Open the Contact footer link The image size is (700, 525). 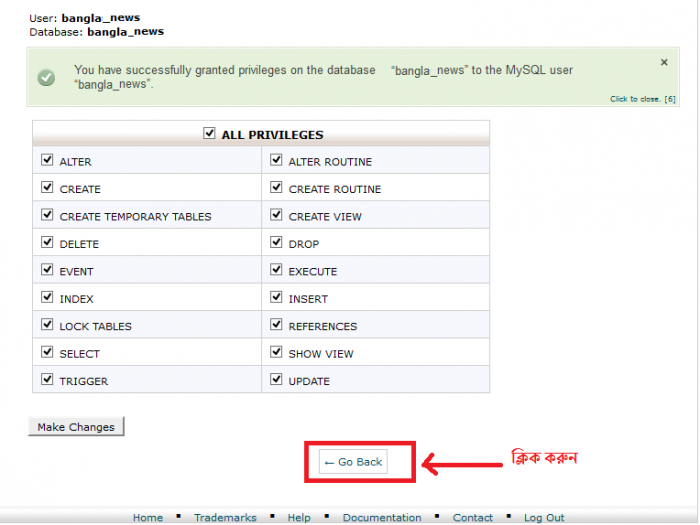tap(473, 517)
